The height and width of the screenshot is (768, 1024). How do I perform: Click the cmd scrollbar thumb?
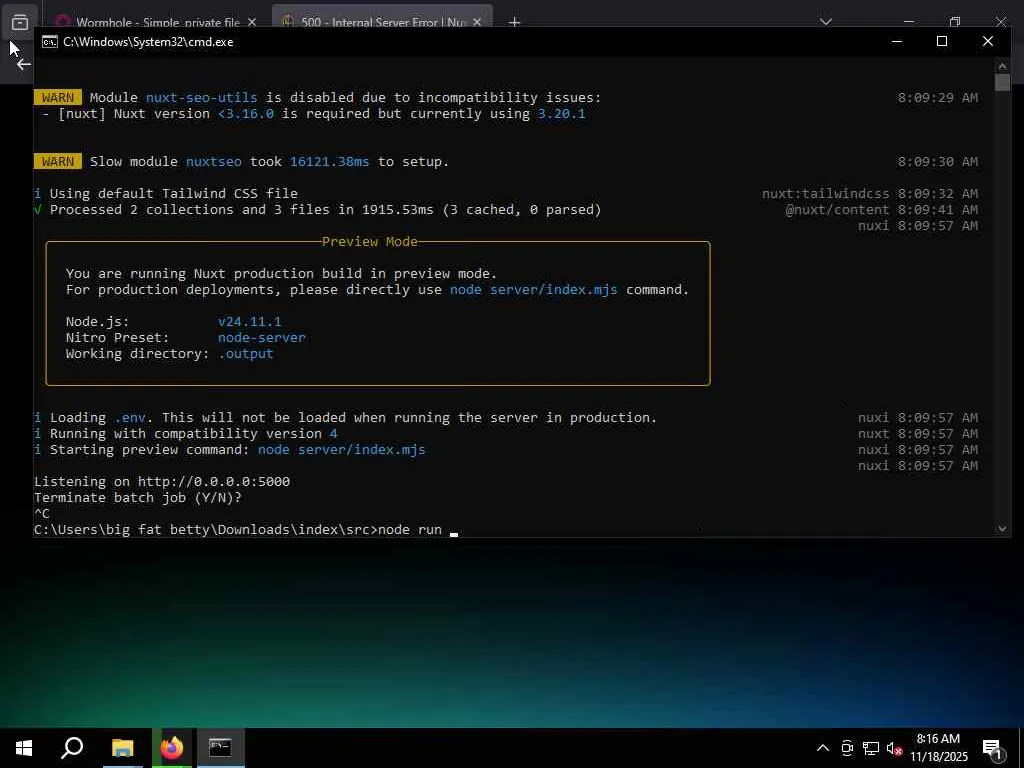pos(1002,82)
